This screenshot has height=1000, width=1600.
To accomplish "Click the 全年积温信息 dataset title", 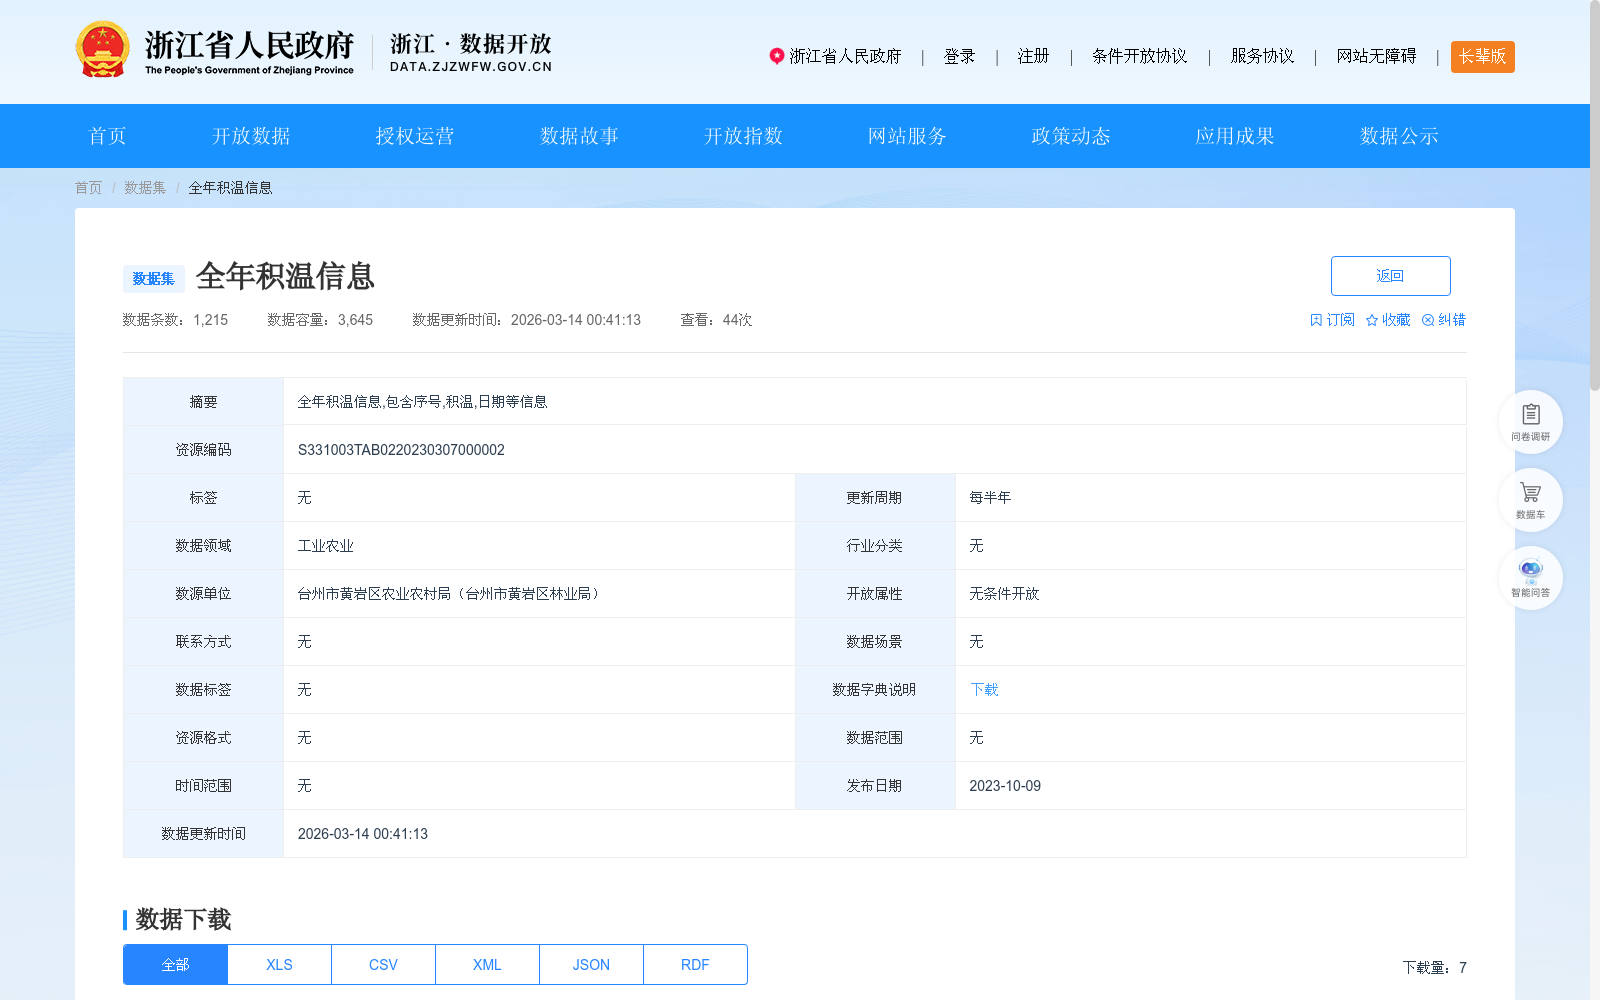I will click(285, 277).
